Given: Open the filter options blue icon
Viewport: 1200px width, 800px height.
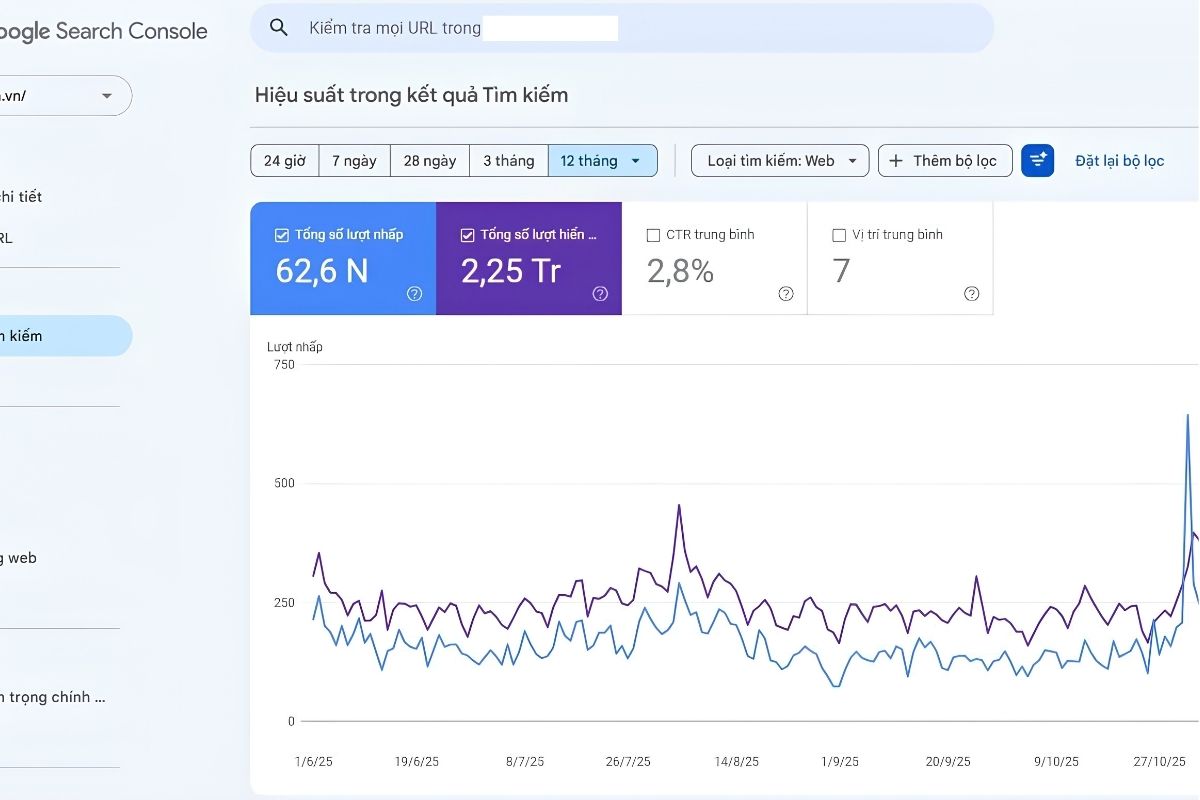Looking at the screenshot, I should coord(1038,160).
